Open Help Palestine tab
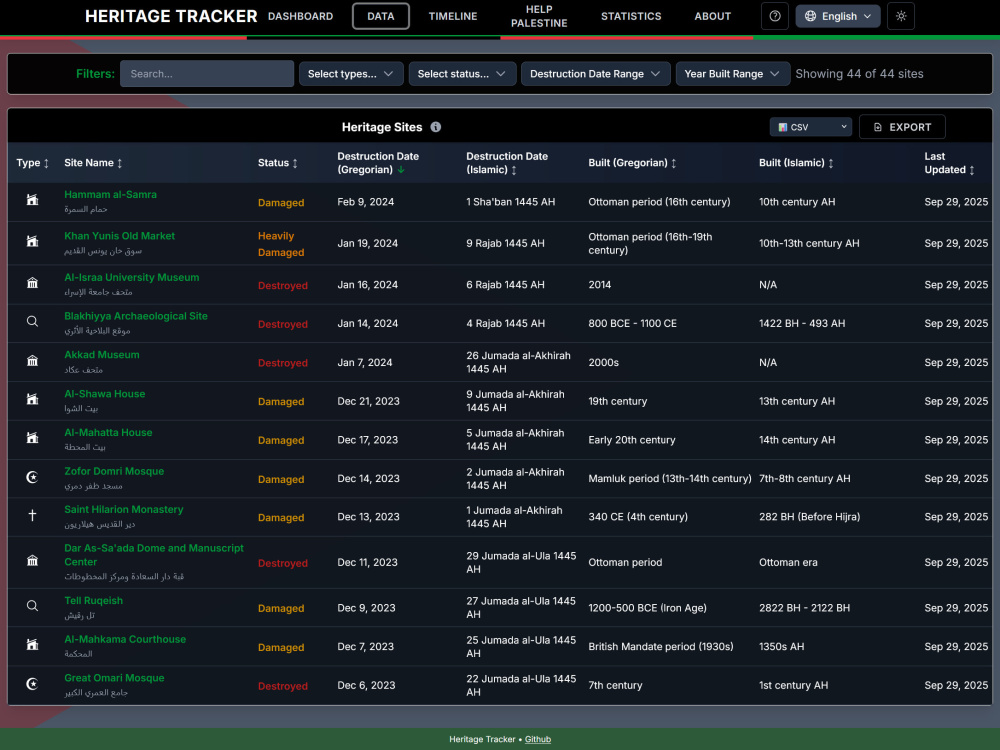Screen dimensions: 1000x750 (539, 16)
